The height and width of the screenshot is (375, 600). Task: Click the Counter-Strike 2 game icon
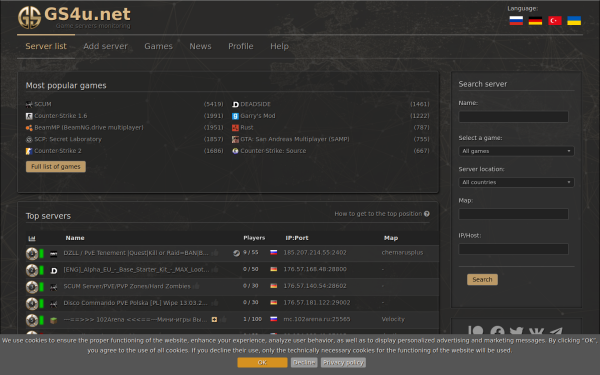[29, 151]
